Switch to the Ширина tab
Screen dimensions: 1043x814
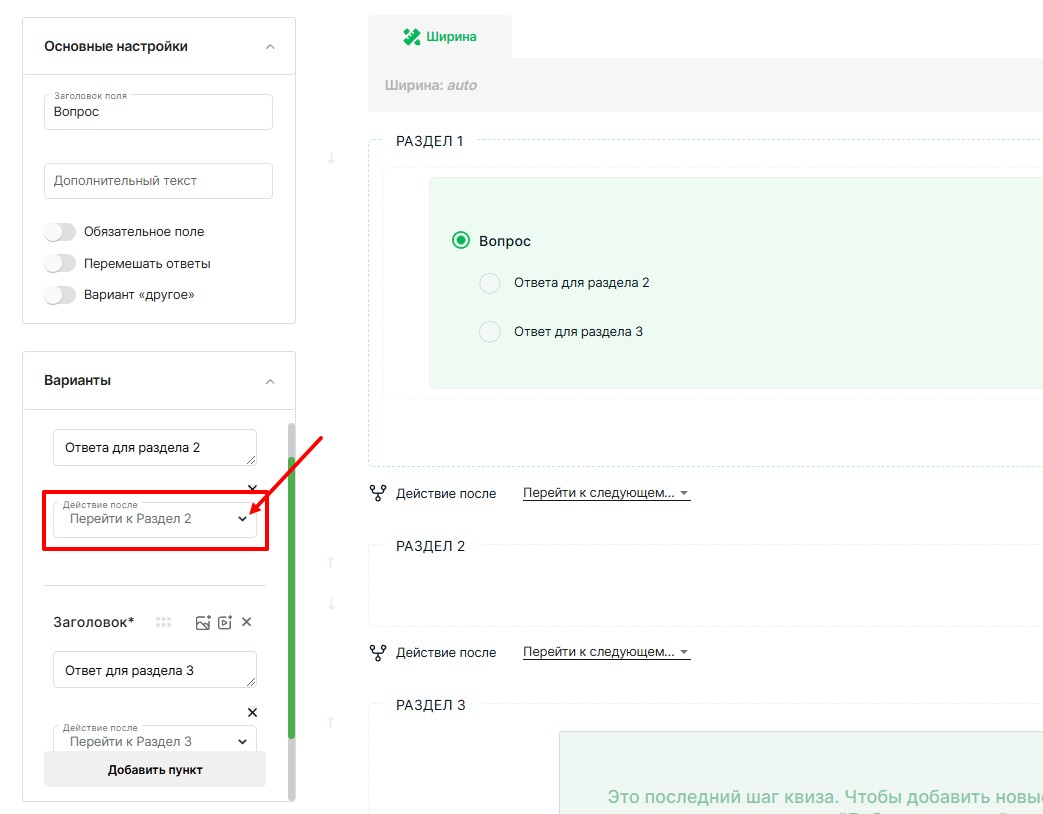(440, 37)
